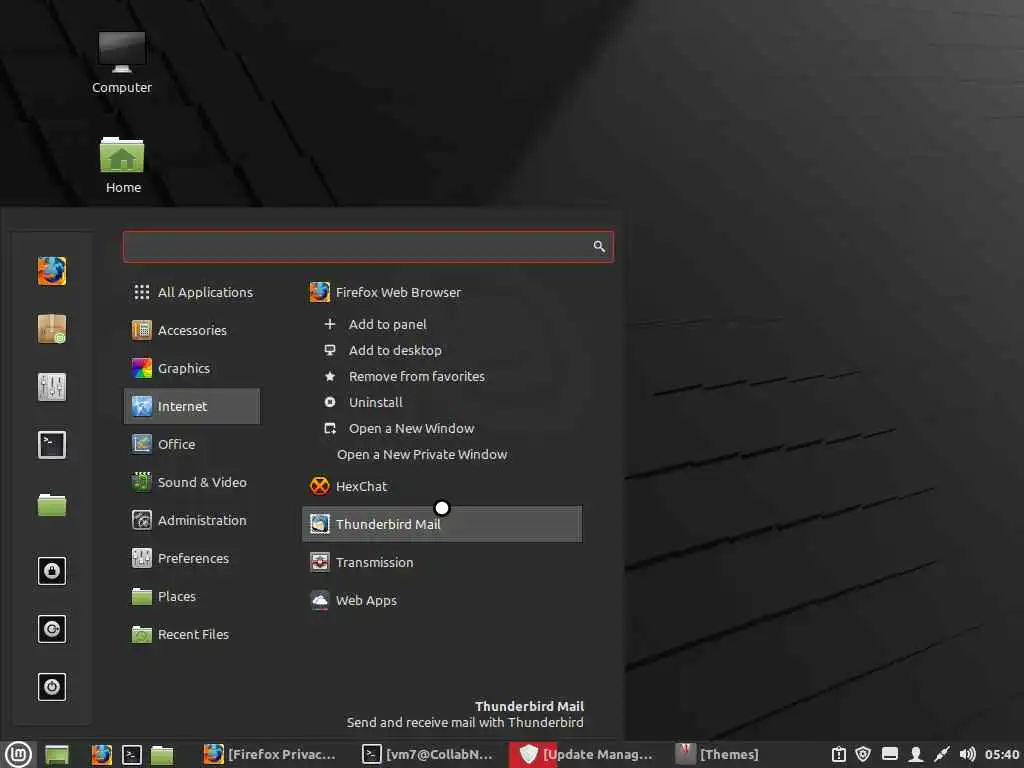Click the Linux Mint menu button
The height and width of the screenshot is (768, 1024).
click(x=18, y=754)
